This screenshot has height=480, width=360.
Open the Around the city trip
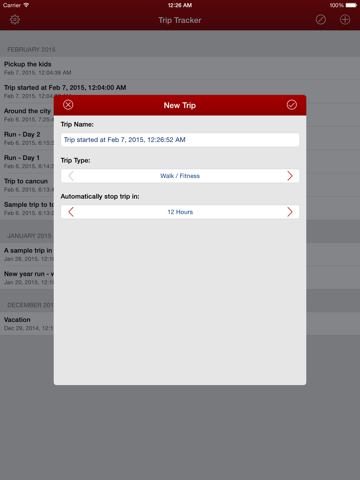[x=27, y=115]
